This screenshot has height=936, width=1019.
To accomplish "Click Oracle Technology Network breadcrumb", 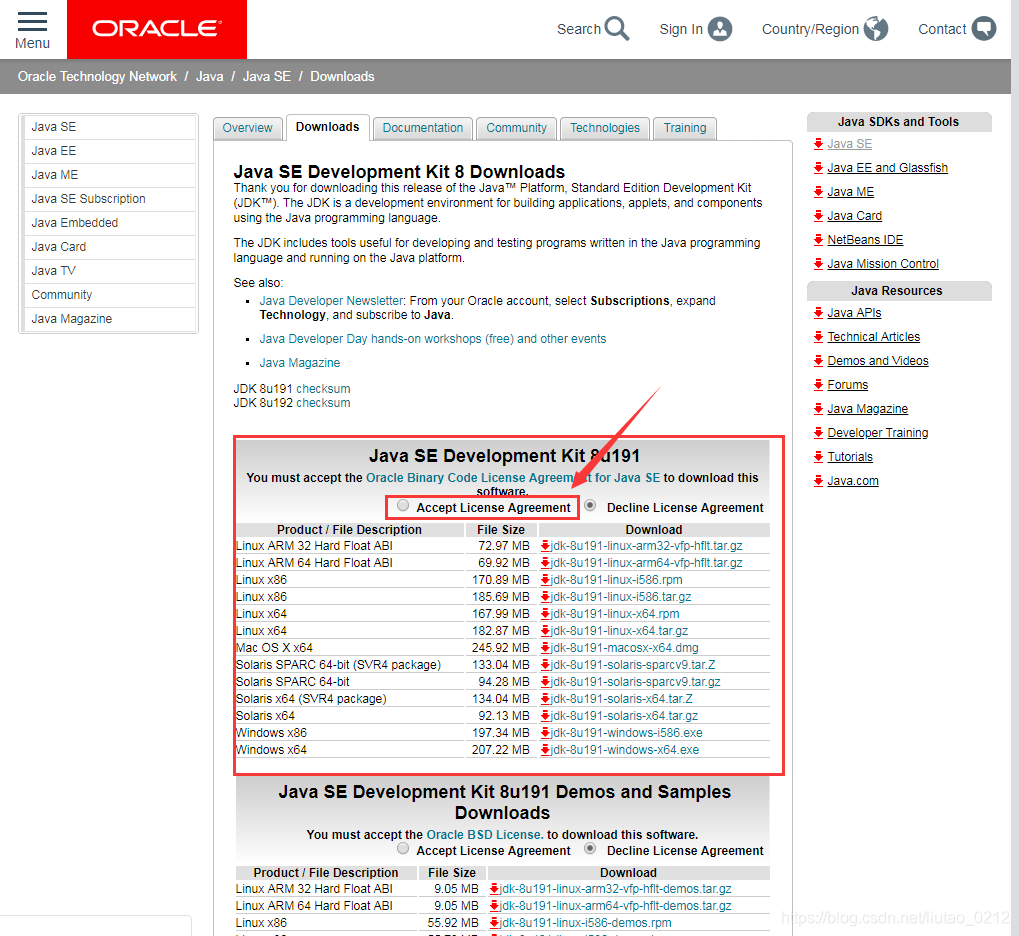I will pyautogui.click(x=97, y=77).
